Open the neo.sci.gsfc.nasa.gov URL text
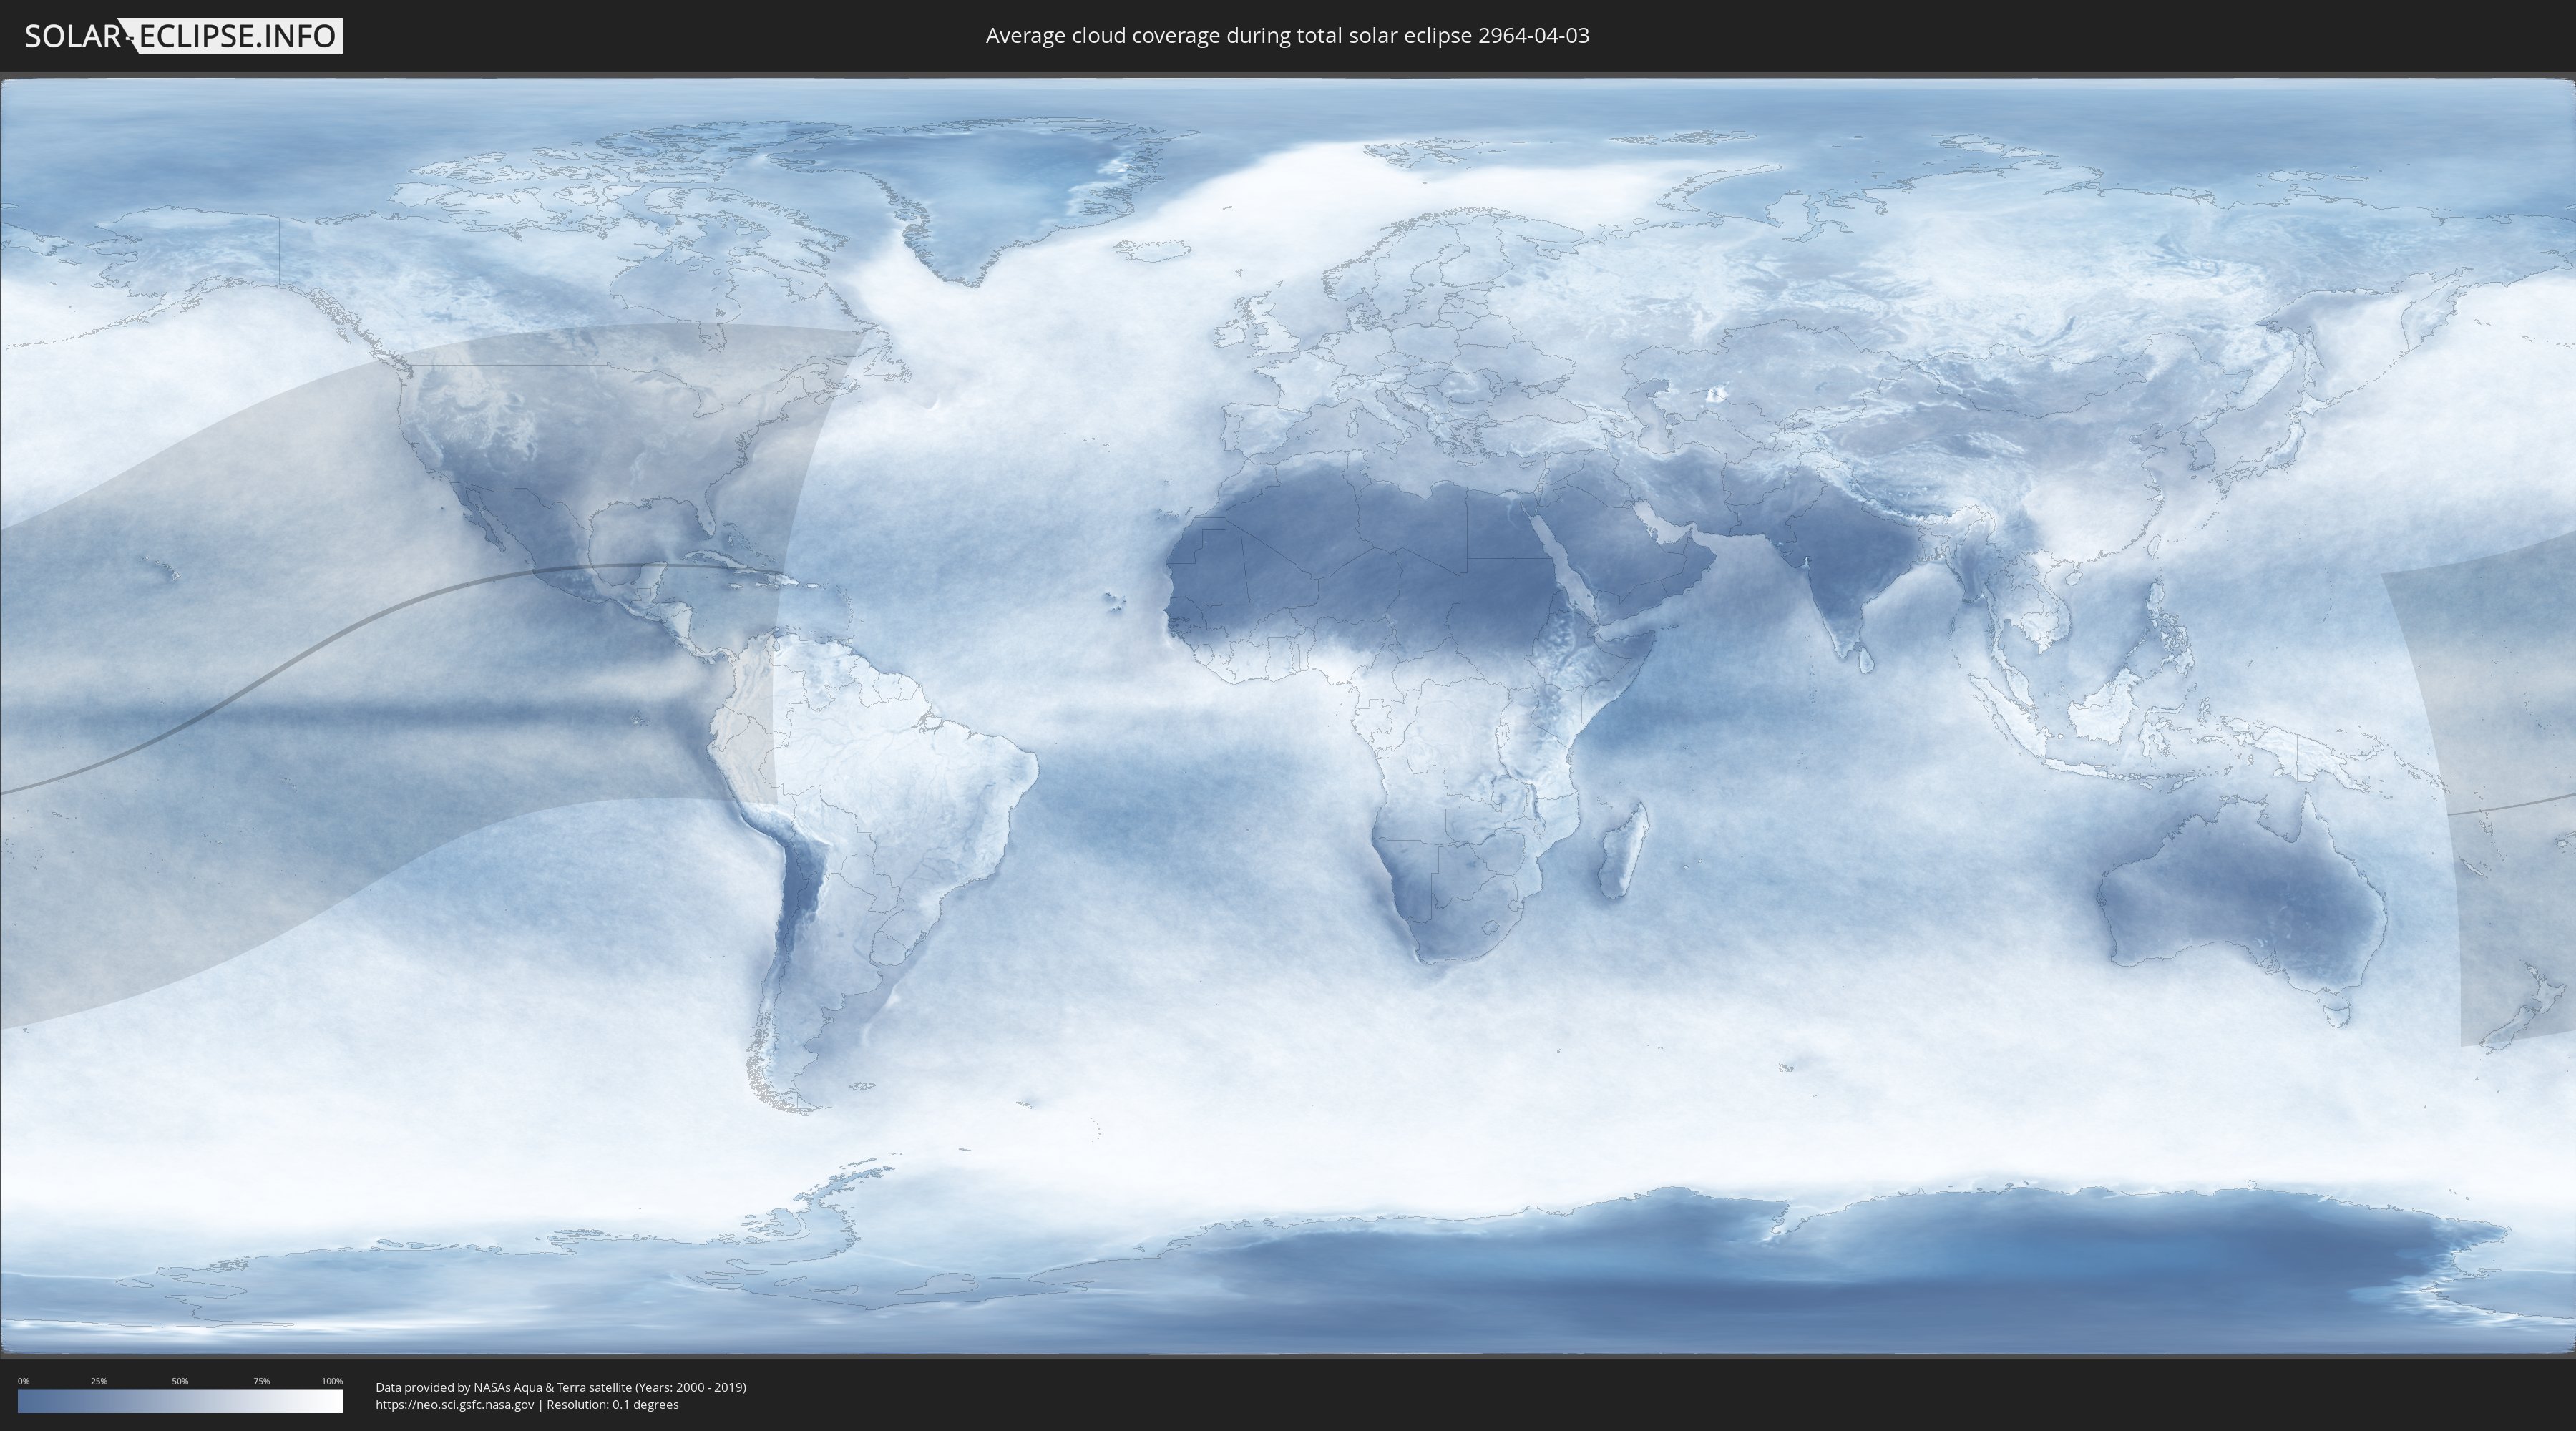The width and height of the screenshot is (2576, 1431). coord(455,1405)
